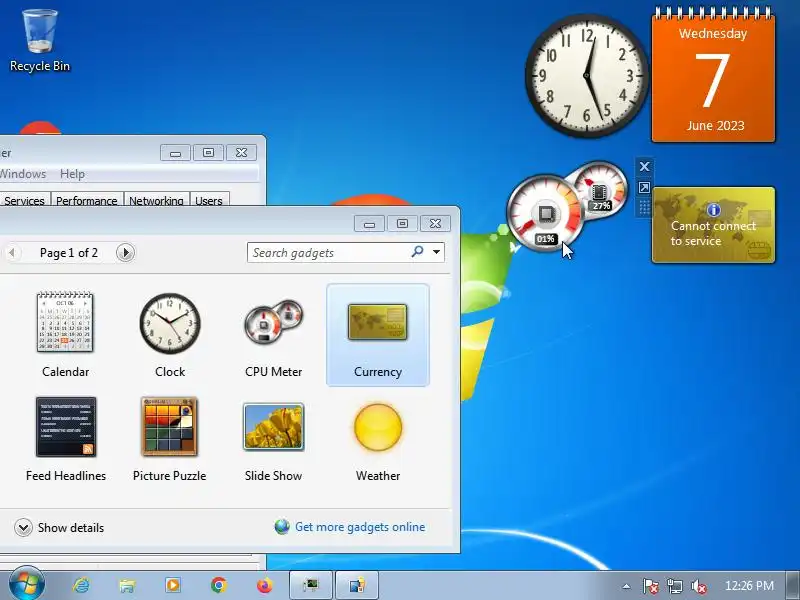Grab the CPU Meter gadget drag handle

(644, 207)
